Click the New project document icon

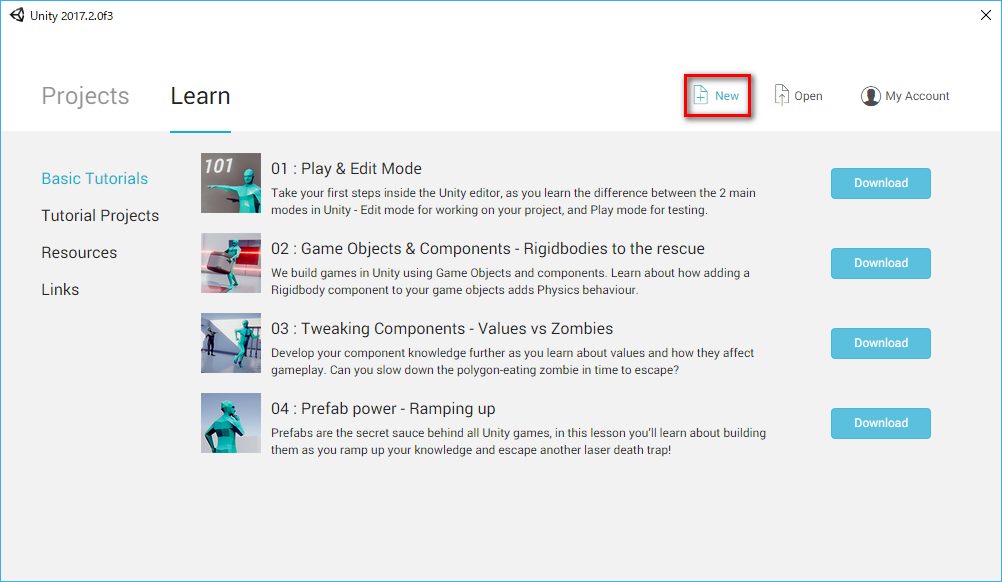point(700,95)
